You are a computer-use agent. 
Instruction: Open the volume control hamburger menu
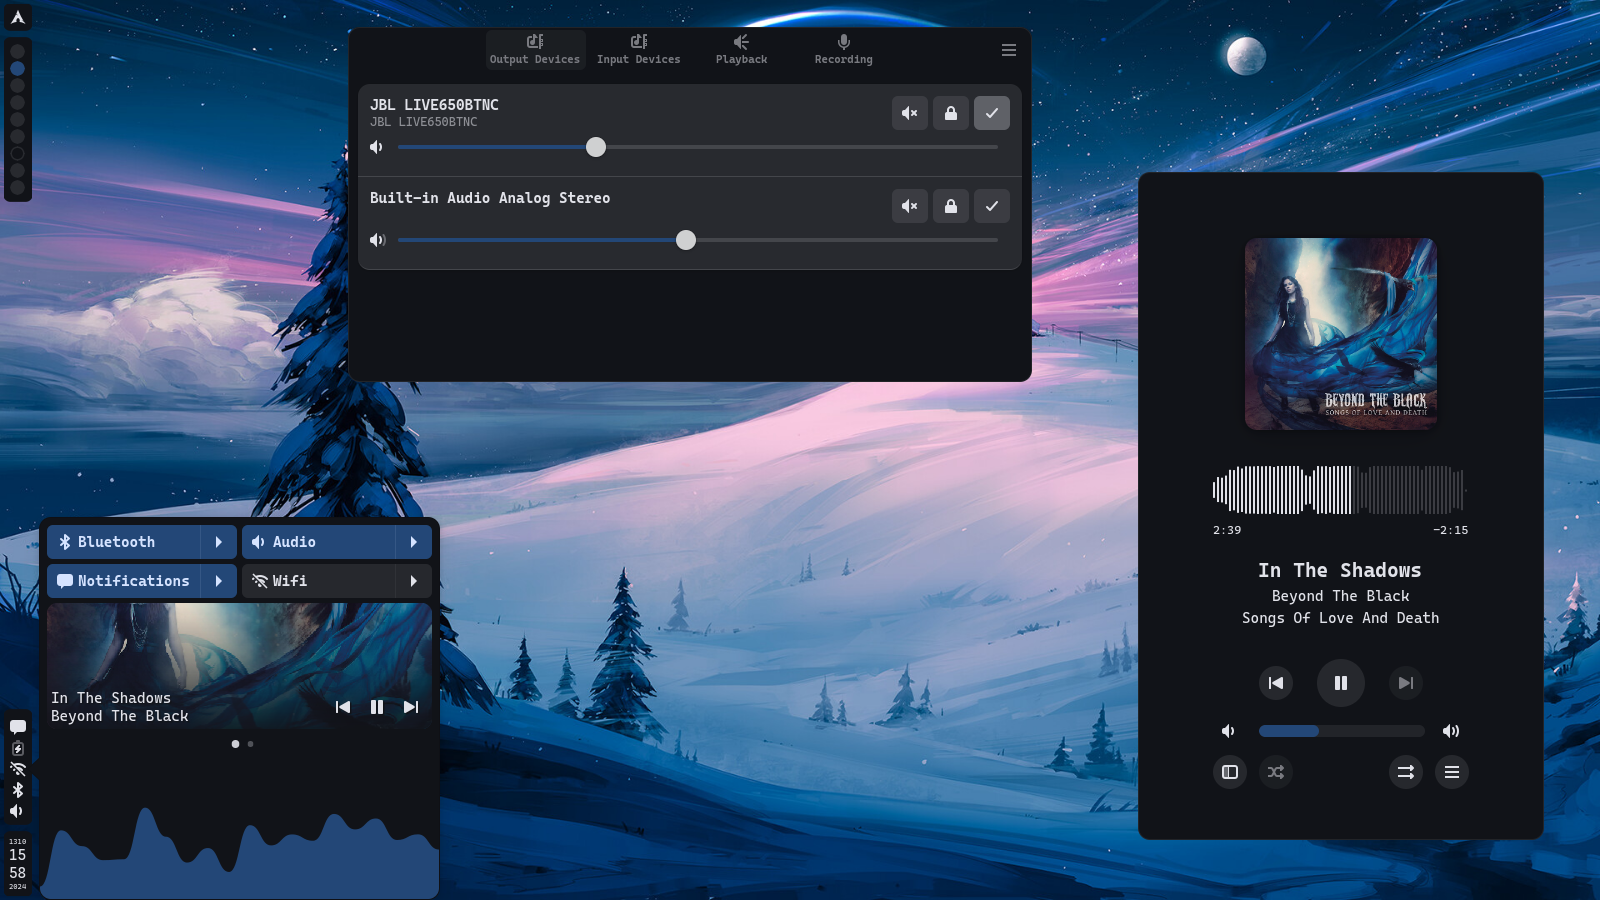(x=1009, y=50)
